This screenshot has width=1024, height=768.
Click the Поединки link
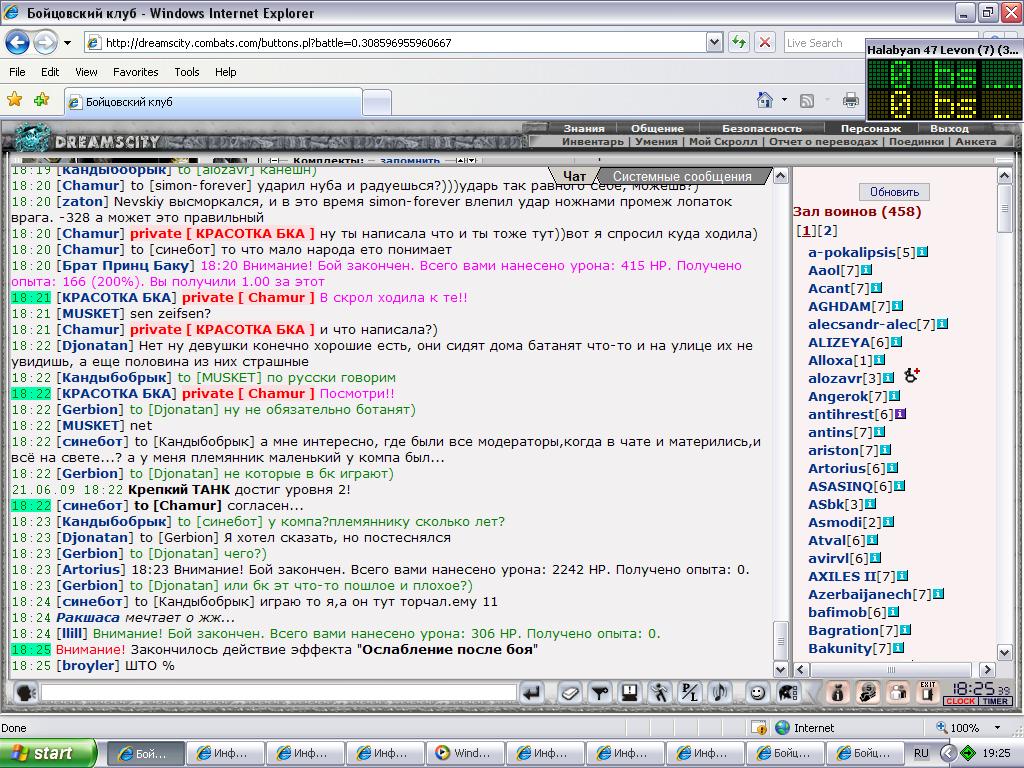pyautogui.click(x=916, y=141)
